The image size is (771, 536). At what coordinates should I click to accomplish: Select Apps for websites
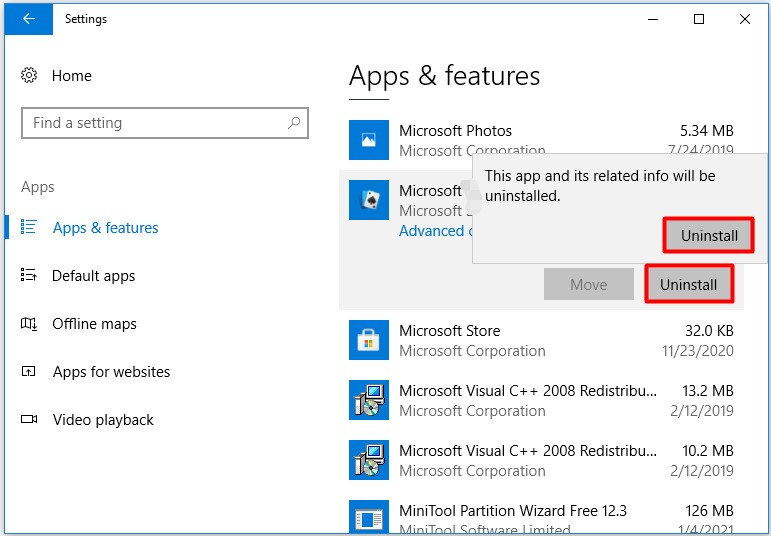111,372
